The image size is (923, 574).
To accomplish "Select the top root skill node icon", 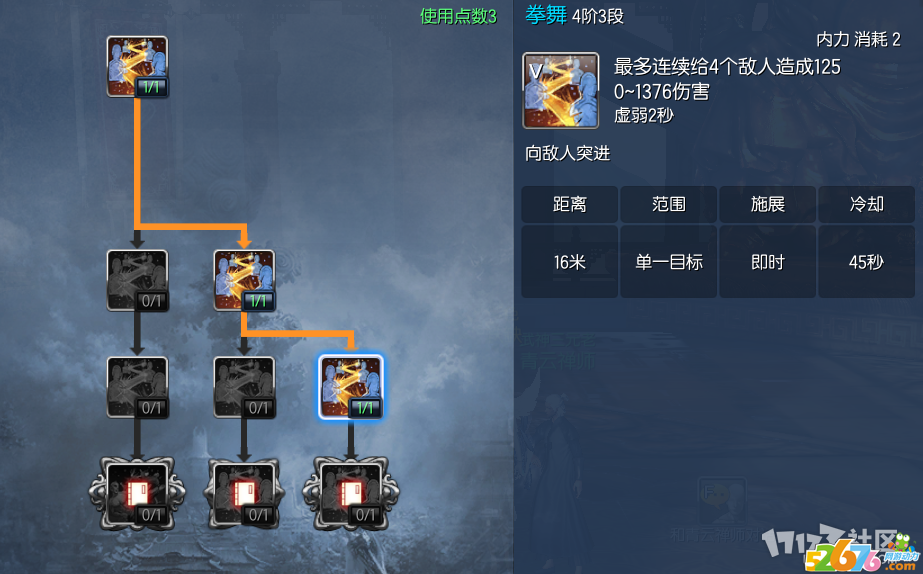I will click(137, 67).
